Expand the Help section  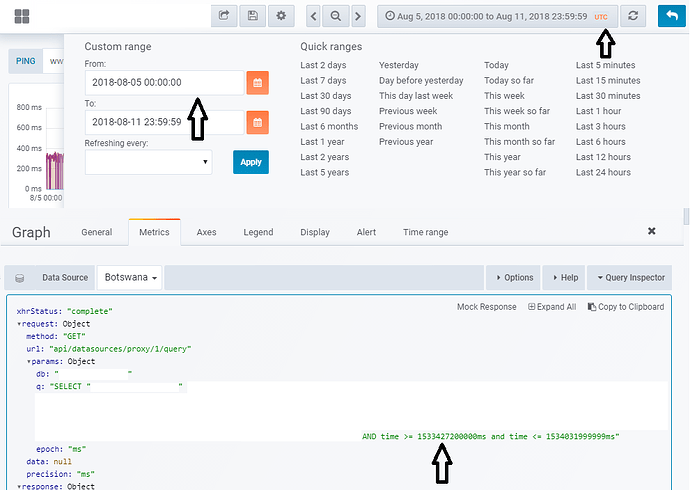coord(564,278)
